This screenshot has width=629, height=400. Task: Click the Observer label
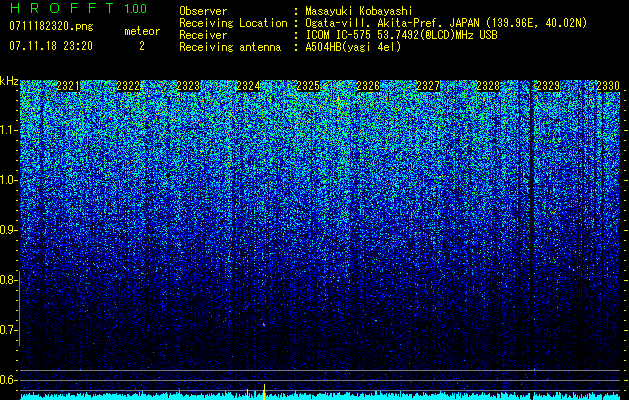(x=203, y=11)
